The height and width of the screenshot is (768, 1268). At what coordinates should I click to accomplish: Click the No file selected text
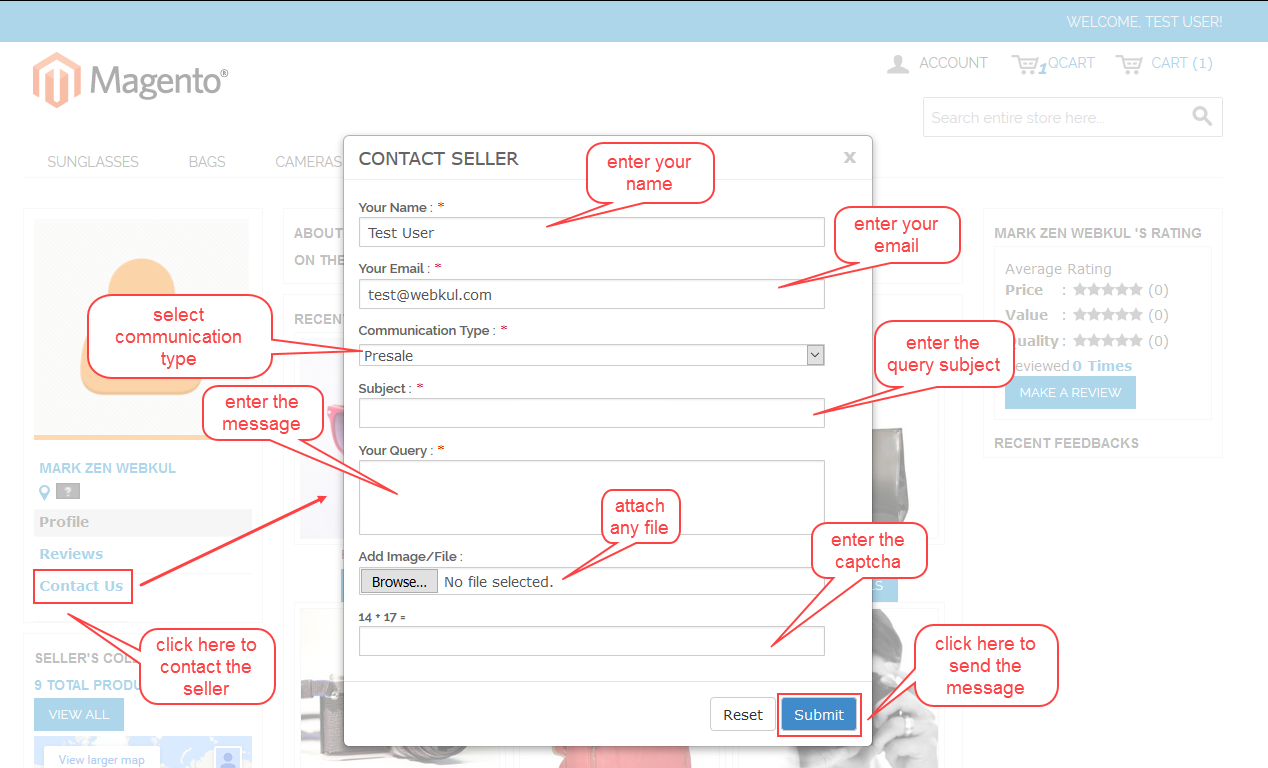498,582
